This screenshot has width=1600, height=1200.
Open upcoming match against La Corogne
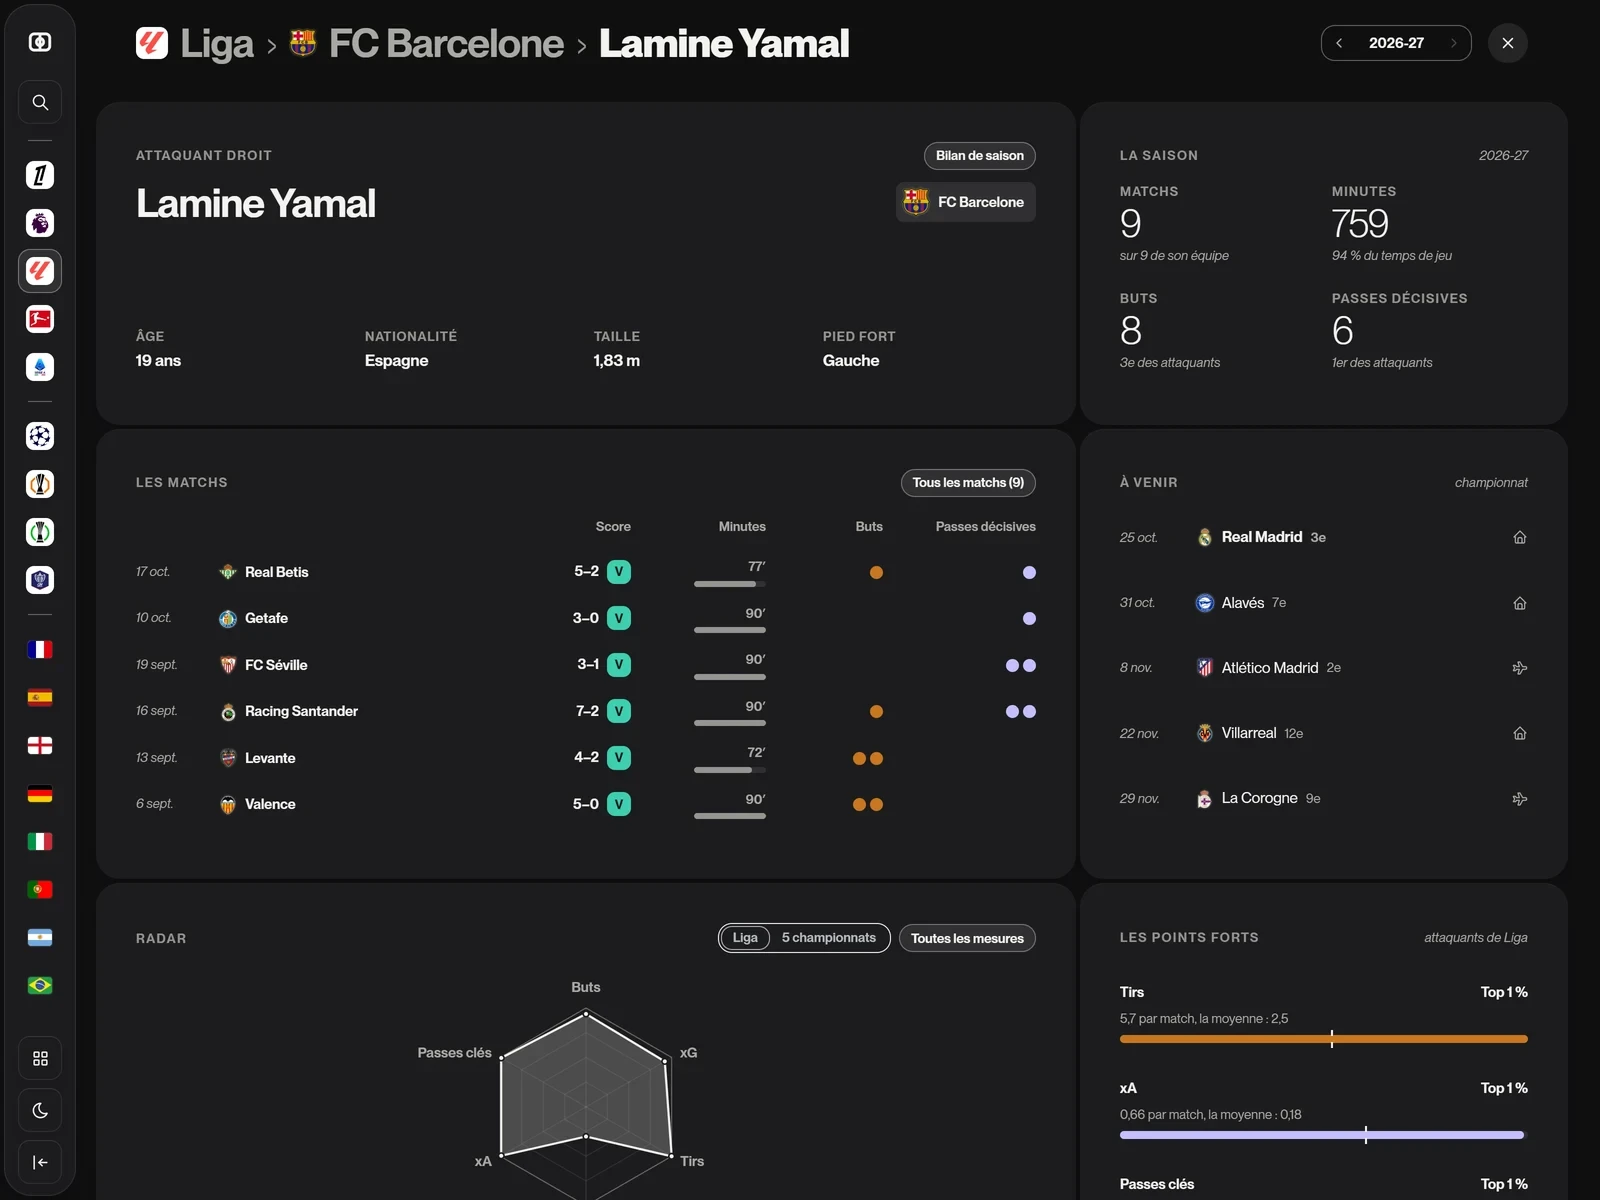click(1324, 798)
